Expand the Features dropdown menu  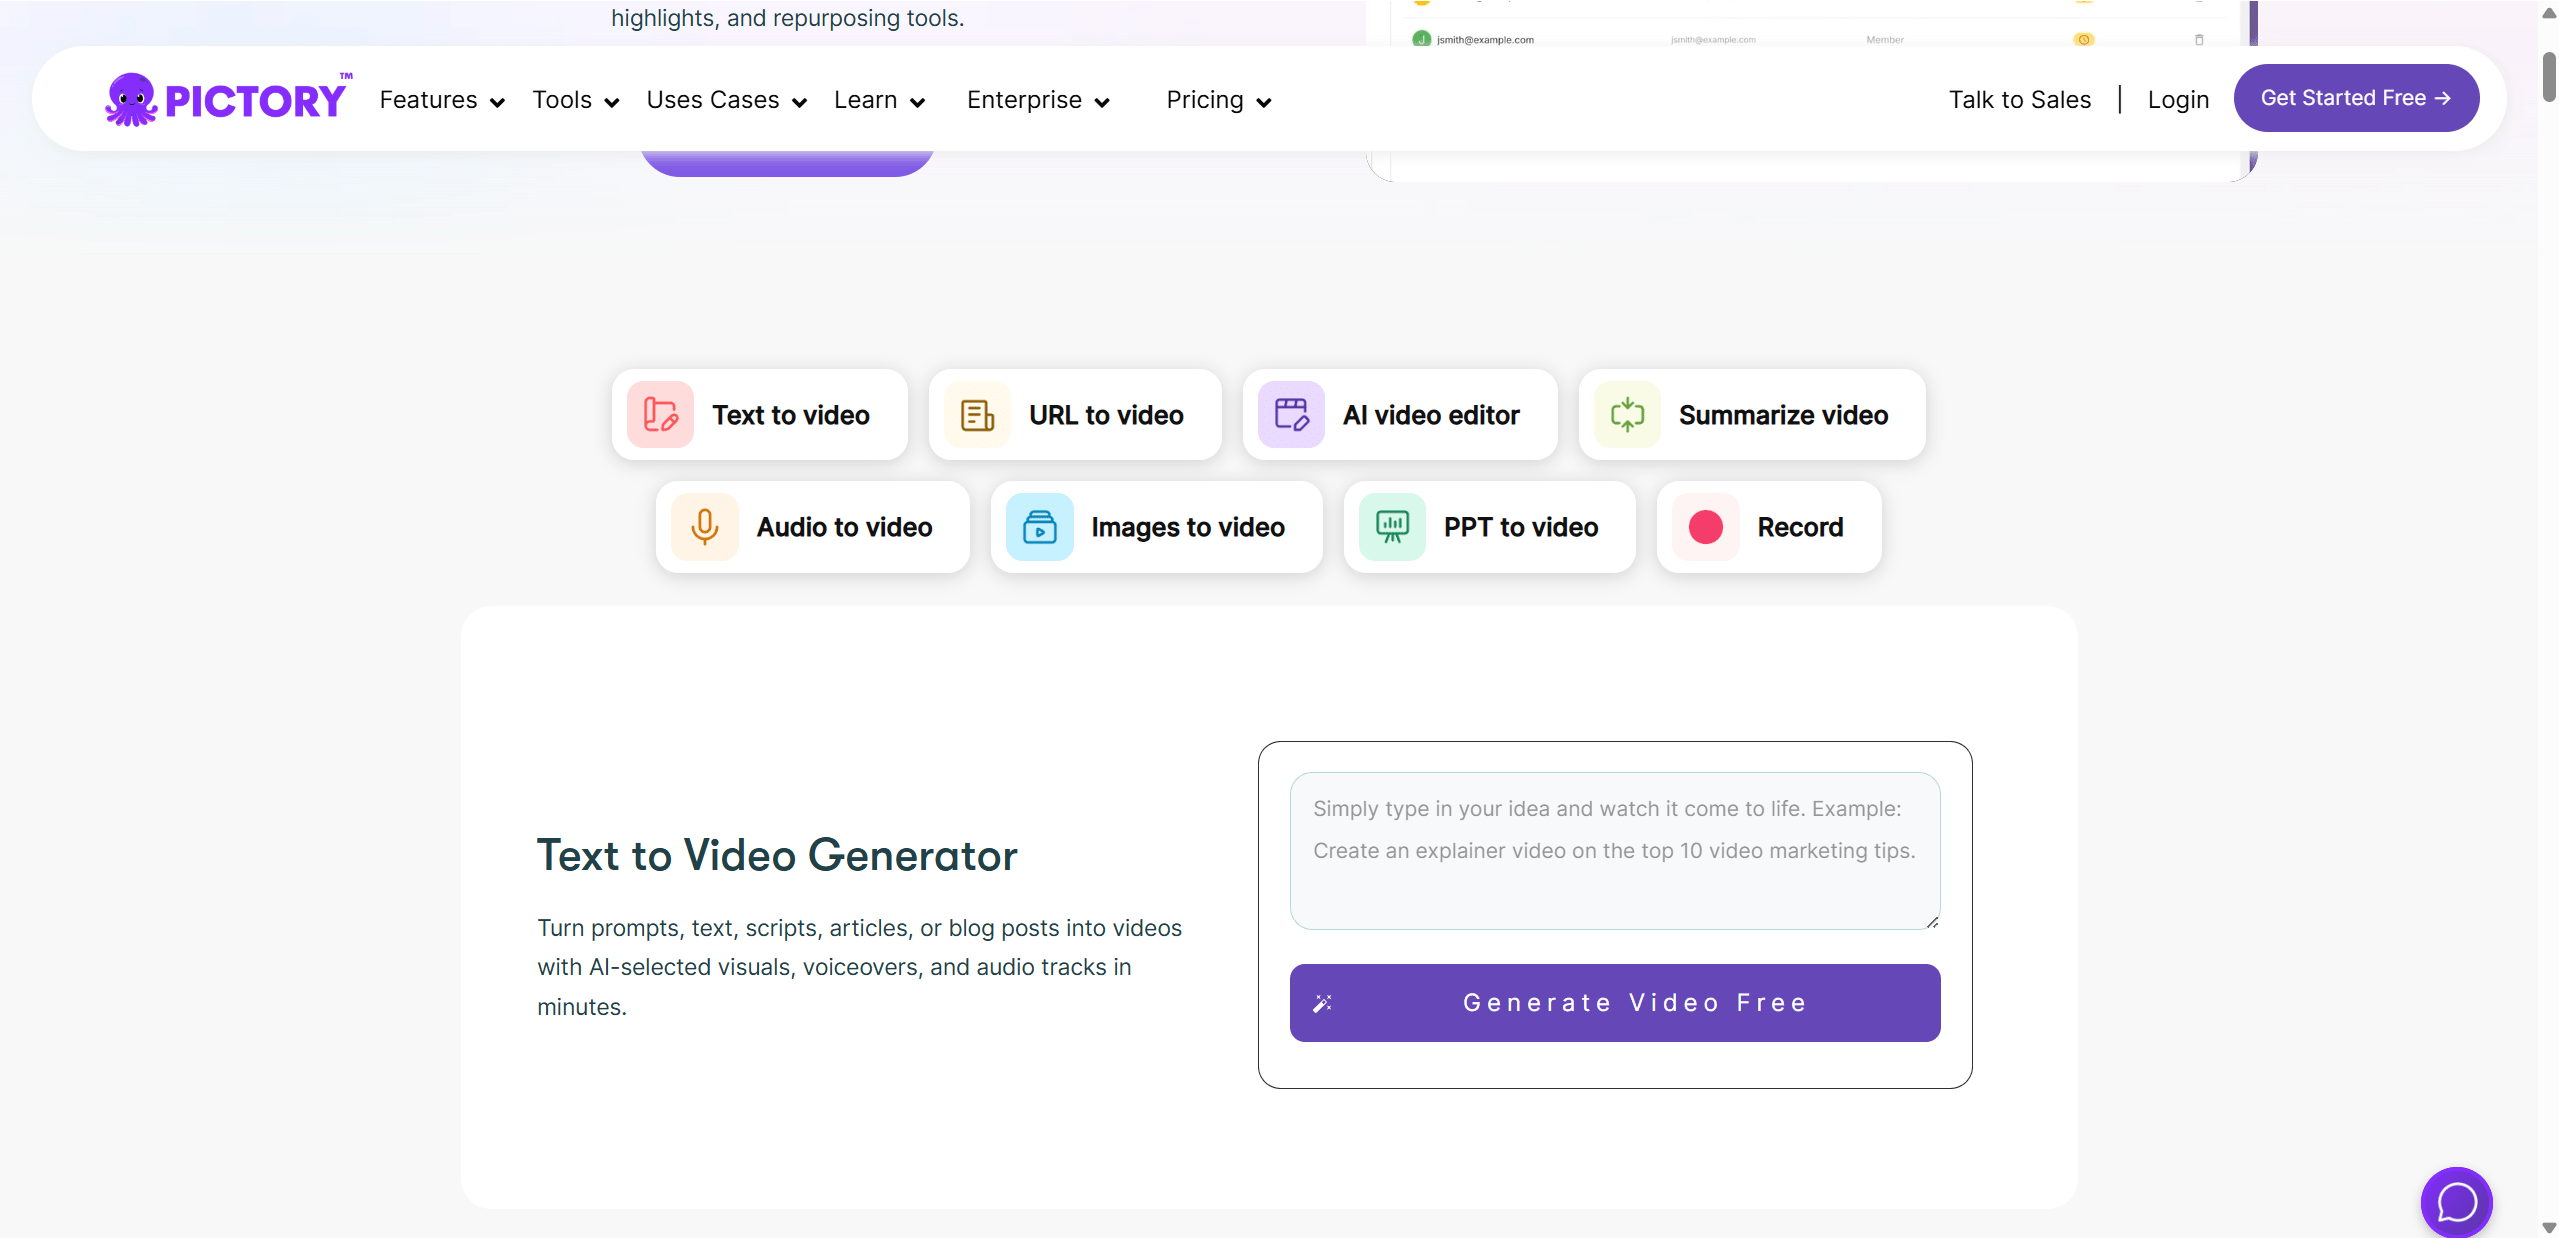point(442,99)
